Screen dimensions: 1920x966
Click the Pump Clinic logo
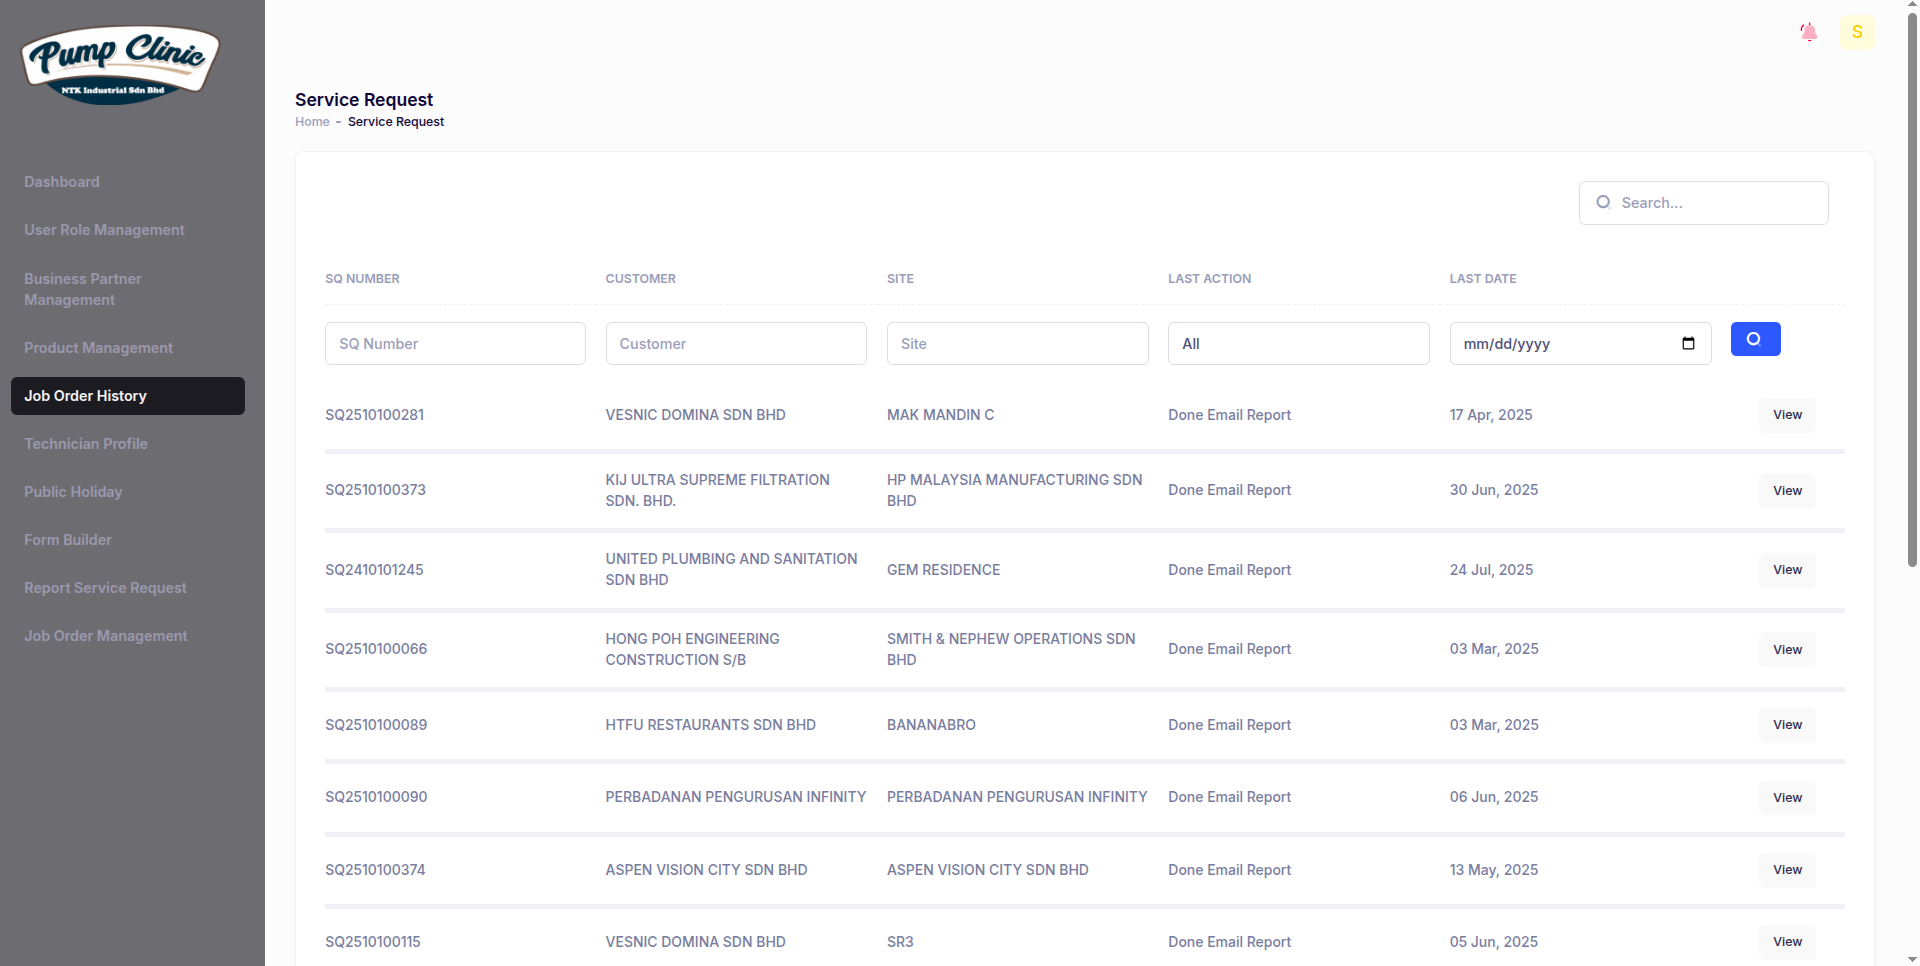(x=120, y=65)
